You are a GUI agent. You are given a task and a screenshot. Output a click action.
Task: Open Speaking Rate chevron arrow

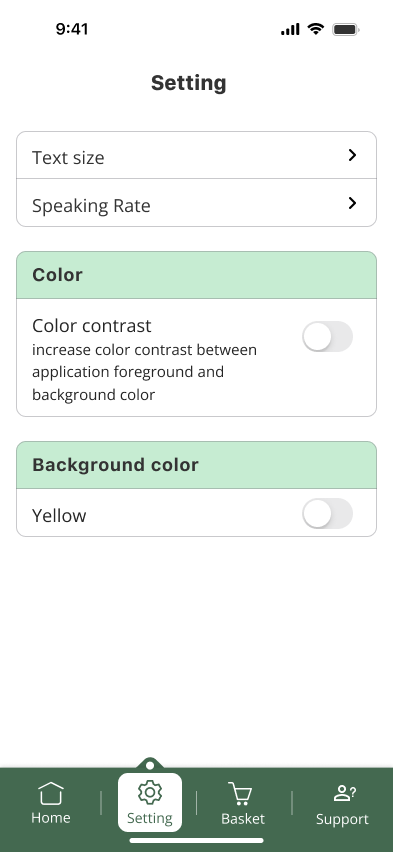point(352,203)
